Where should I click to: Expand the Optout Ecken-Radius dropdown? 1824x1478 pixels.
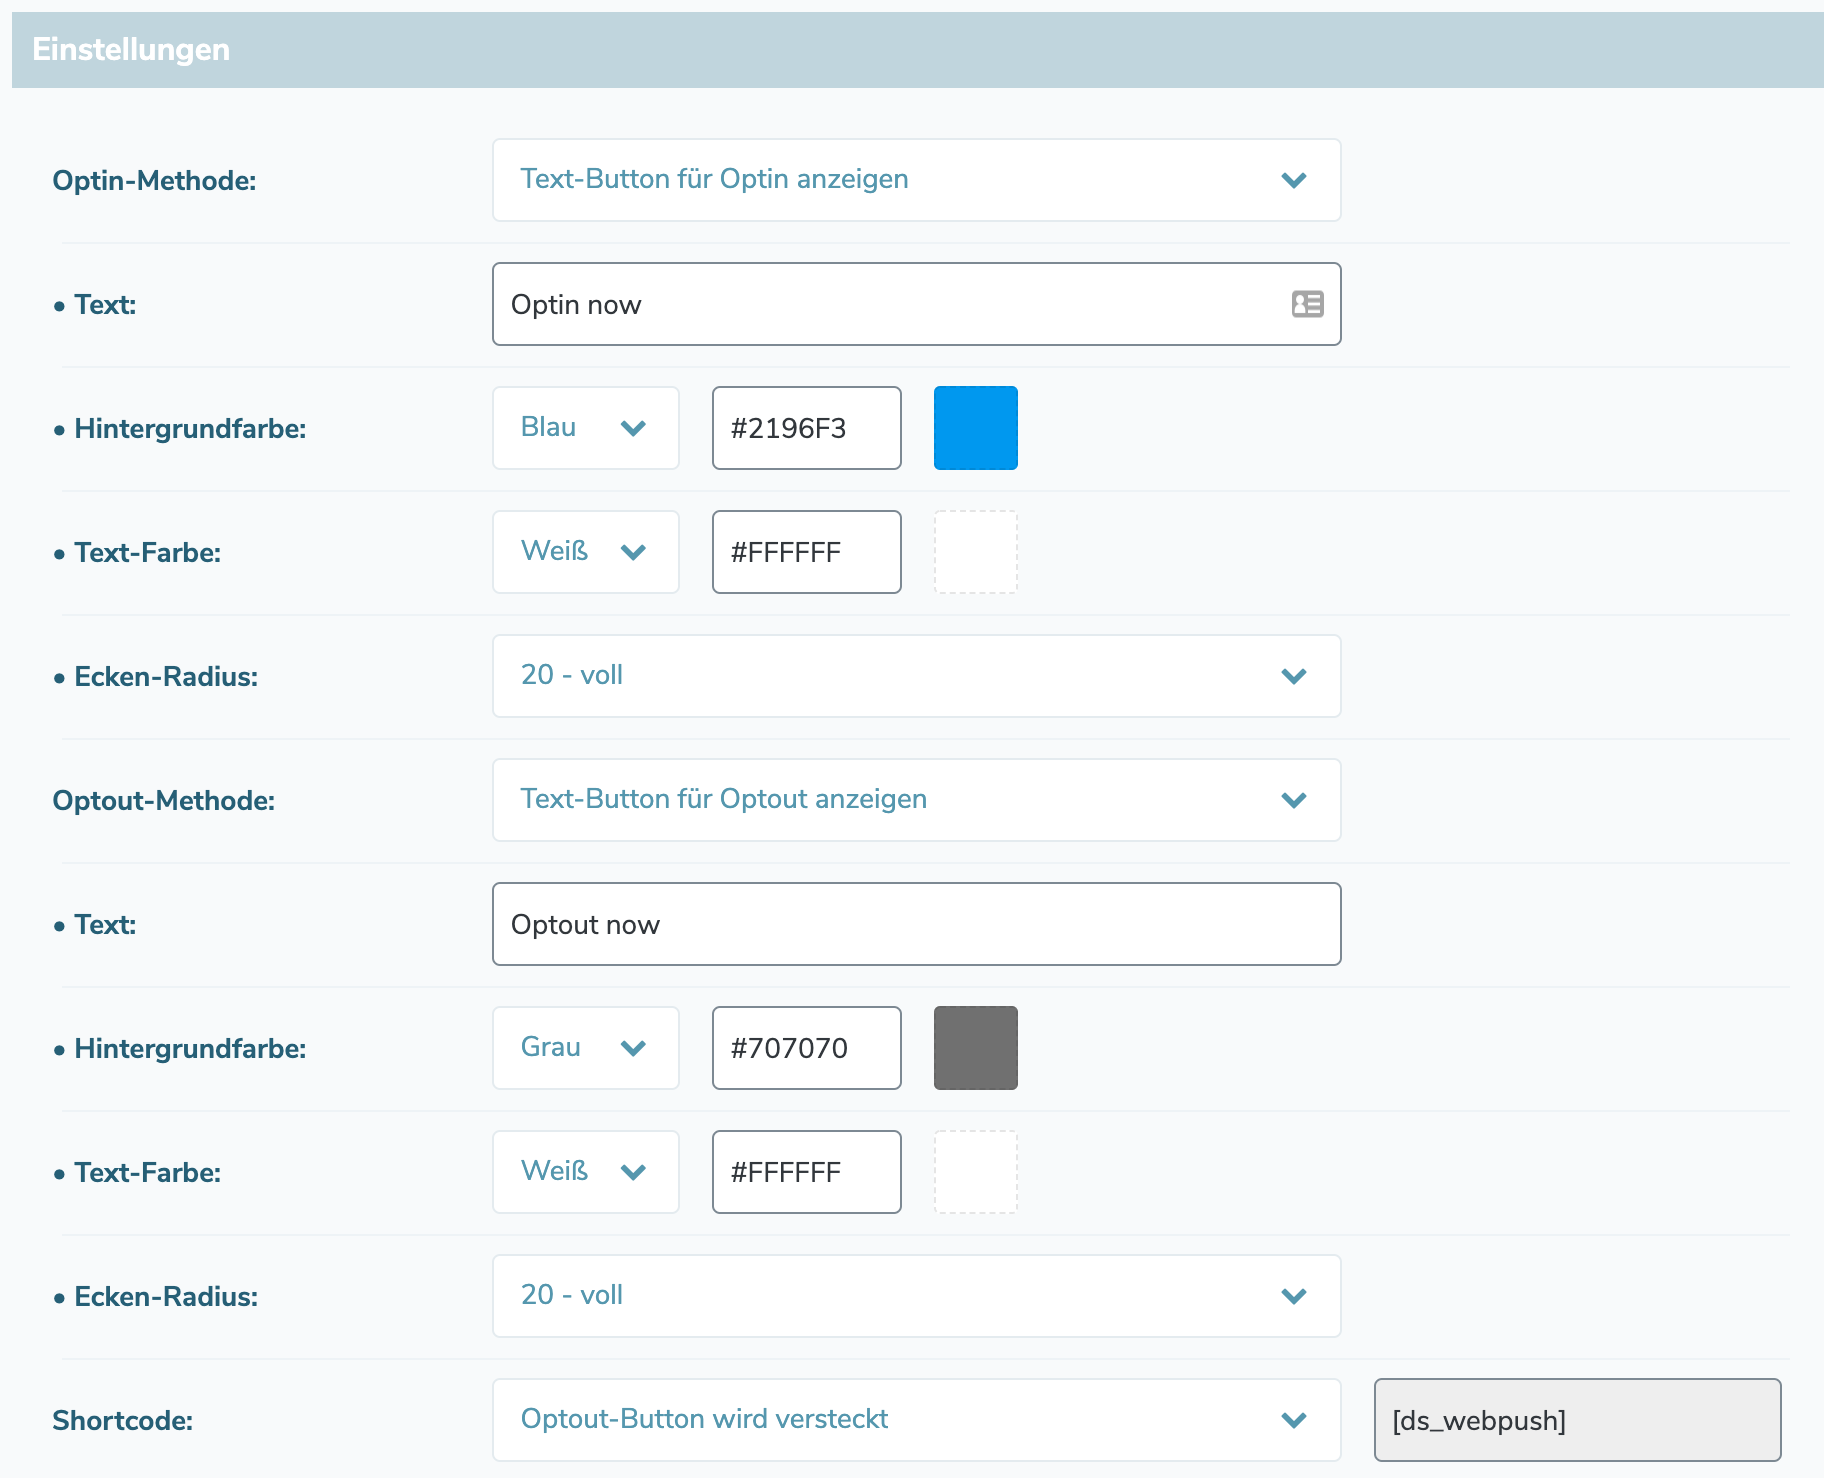pyautogui.click(x=915, y=1296)
